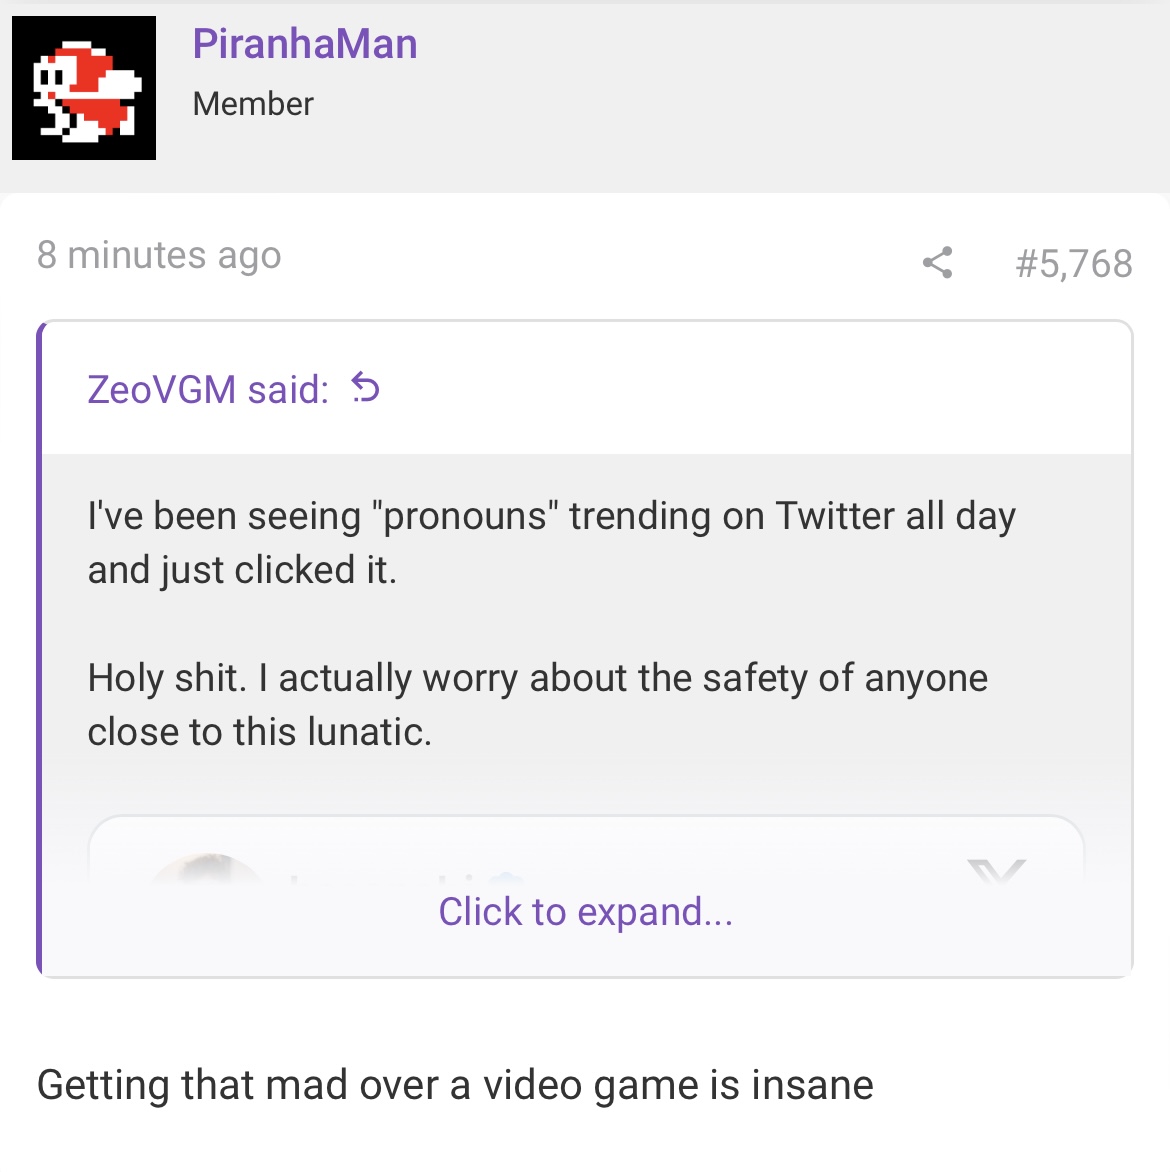Expand the quote with 'Click to expand...'

tap(585, 912)
